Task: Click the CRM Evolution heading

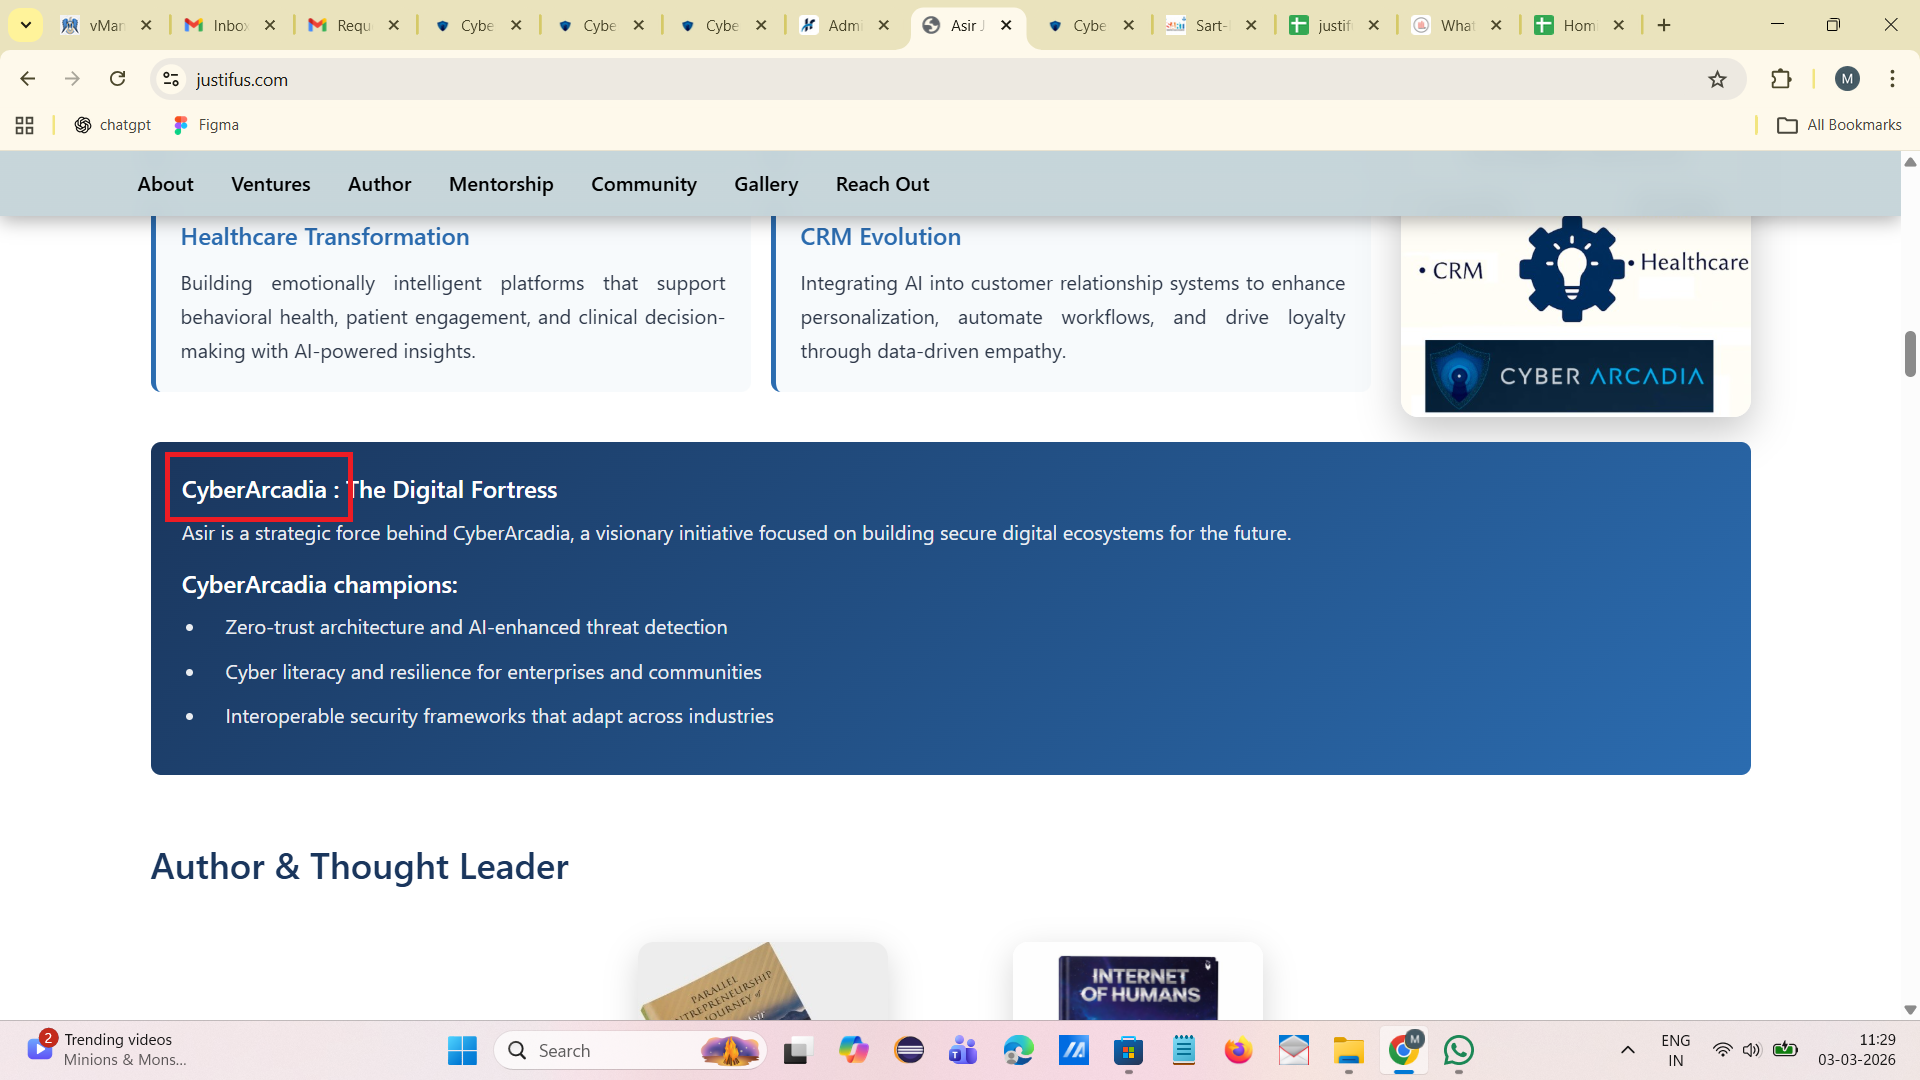Action: (x=880, y=237)
